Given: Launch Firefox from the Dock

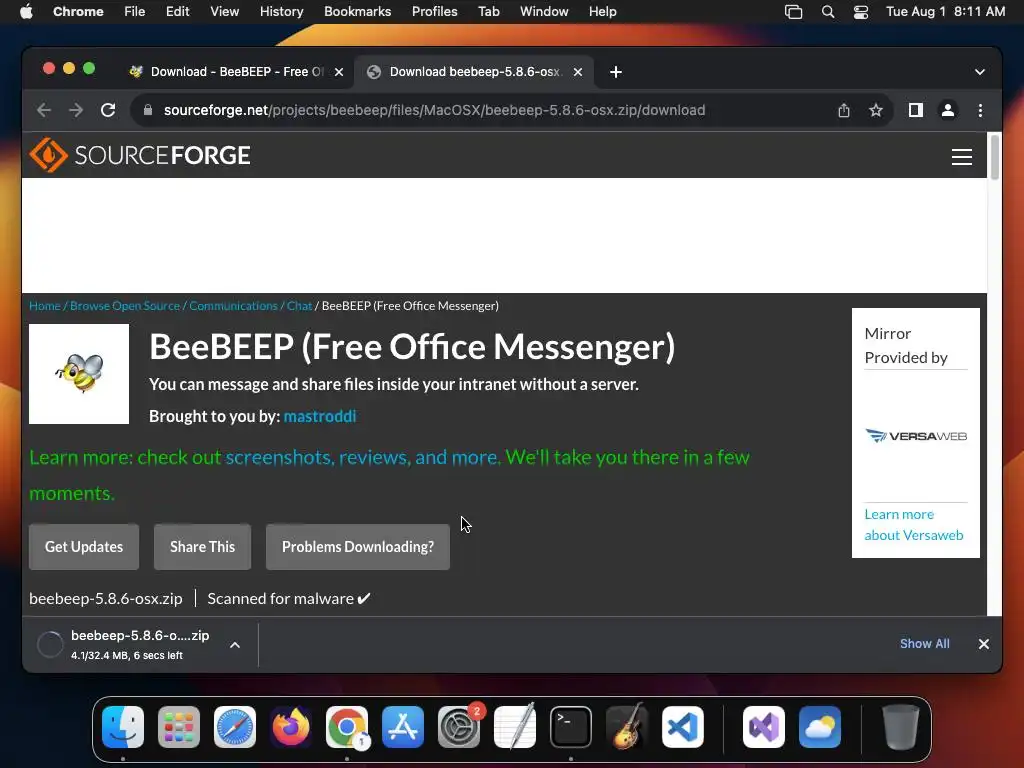Looking at the screenshot, I should tap(291, 727).
